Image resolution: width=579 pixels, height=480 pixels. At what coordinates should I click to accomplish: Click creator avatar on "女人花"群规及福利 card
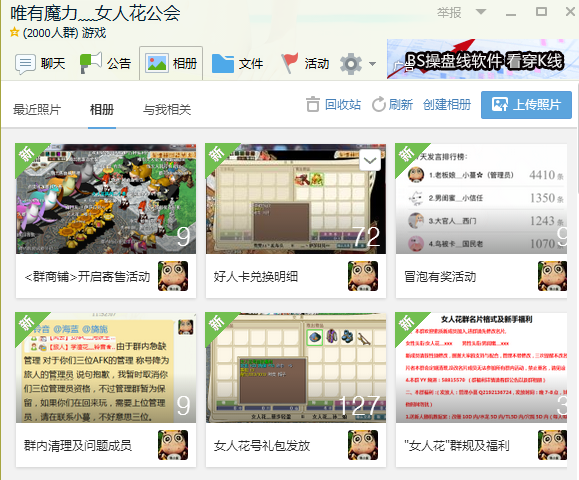(552, 445)
